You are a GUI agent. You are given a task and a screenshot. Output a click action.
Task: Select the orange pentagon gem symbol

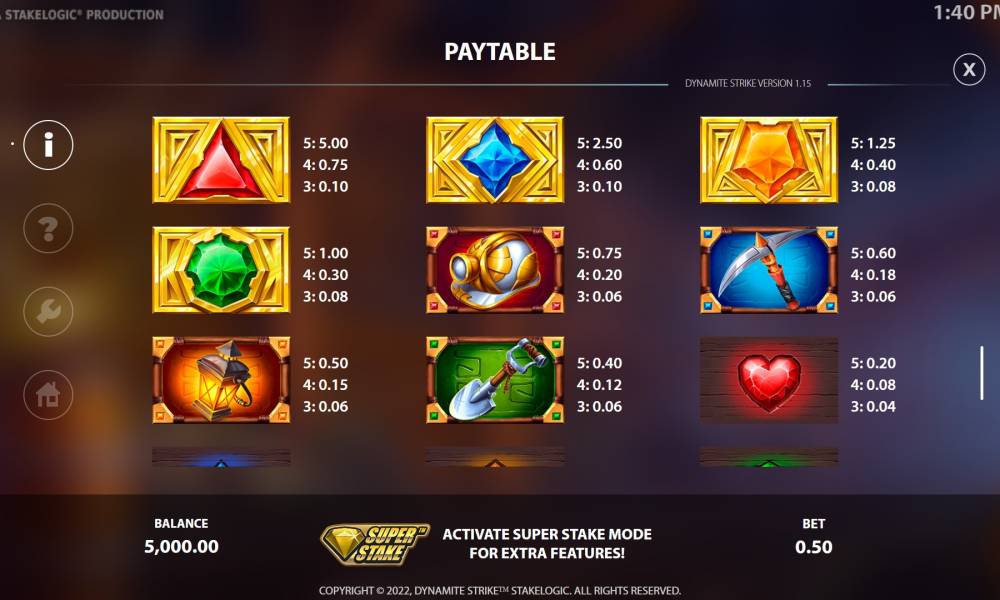tap(768, 159)
